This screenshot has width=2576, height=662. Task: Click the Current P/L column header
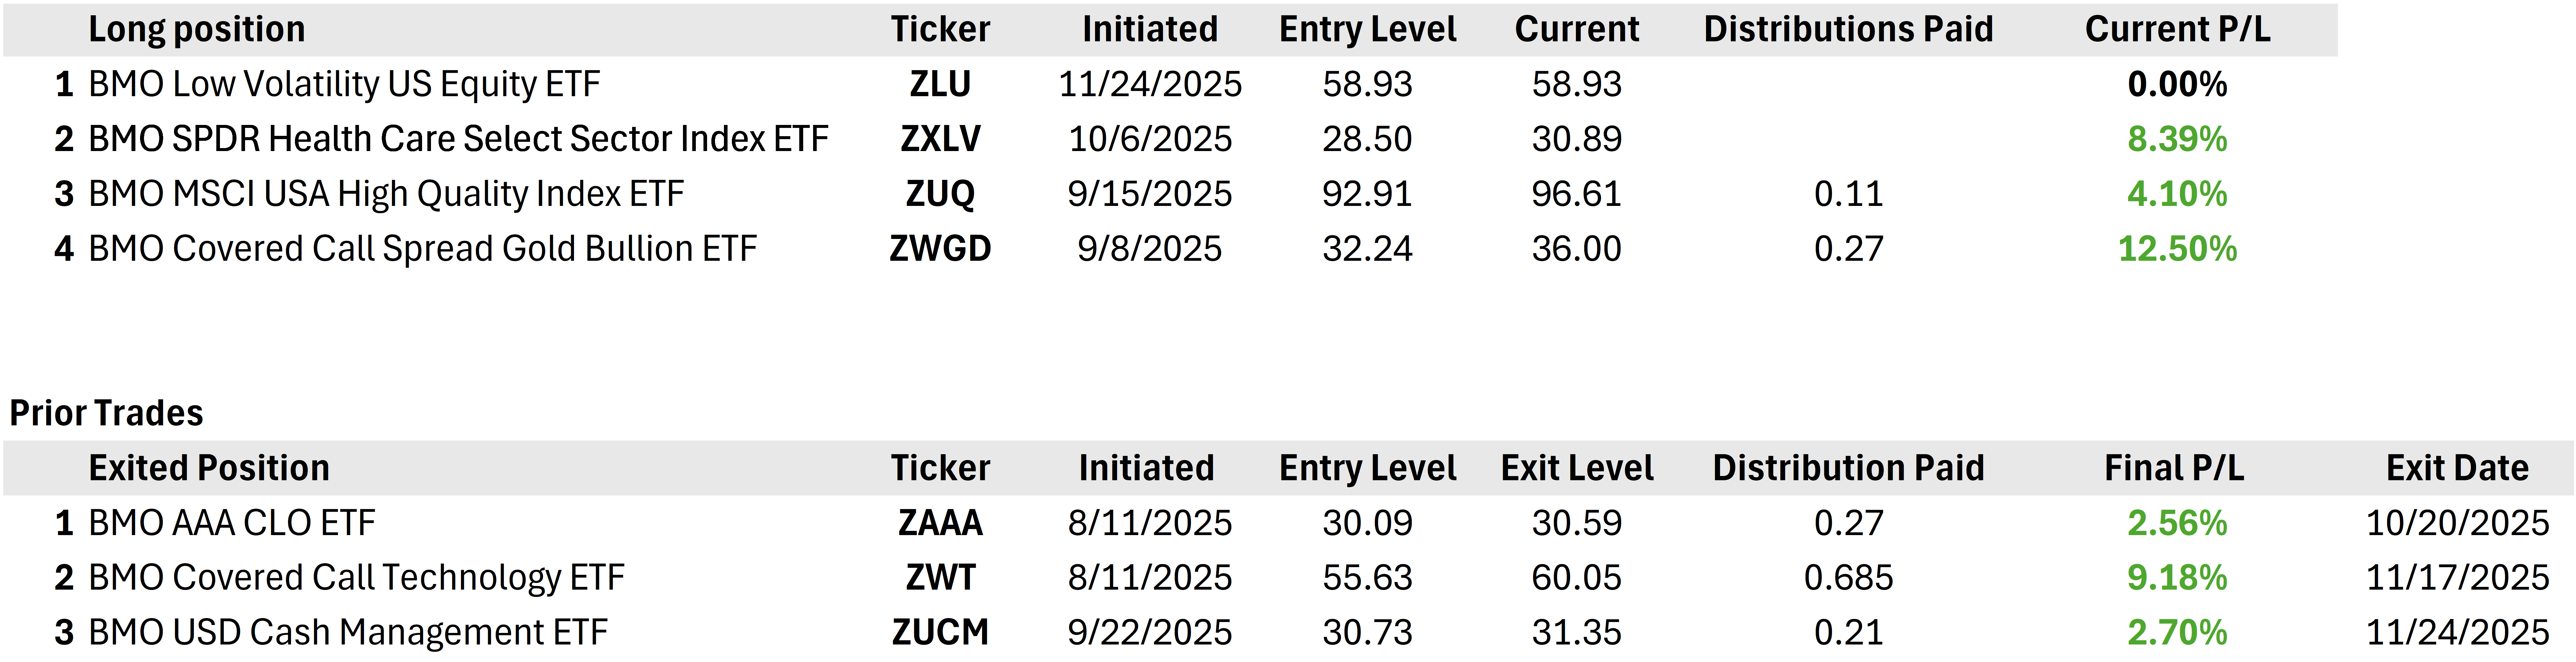(x=2177, y=29)
